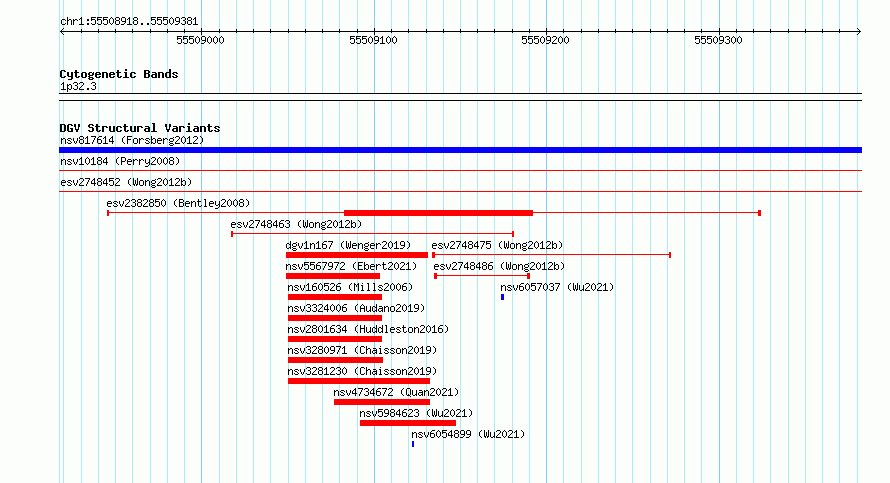Click the left arrow of the ruler
The width and height of the screenshot is (890, 483).
[62, 32]
